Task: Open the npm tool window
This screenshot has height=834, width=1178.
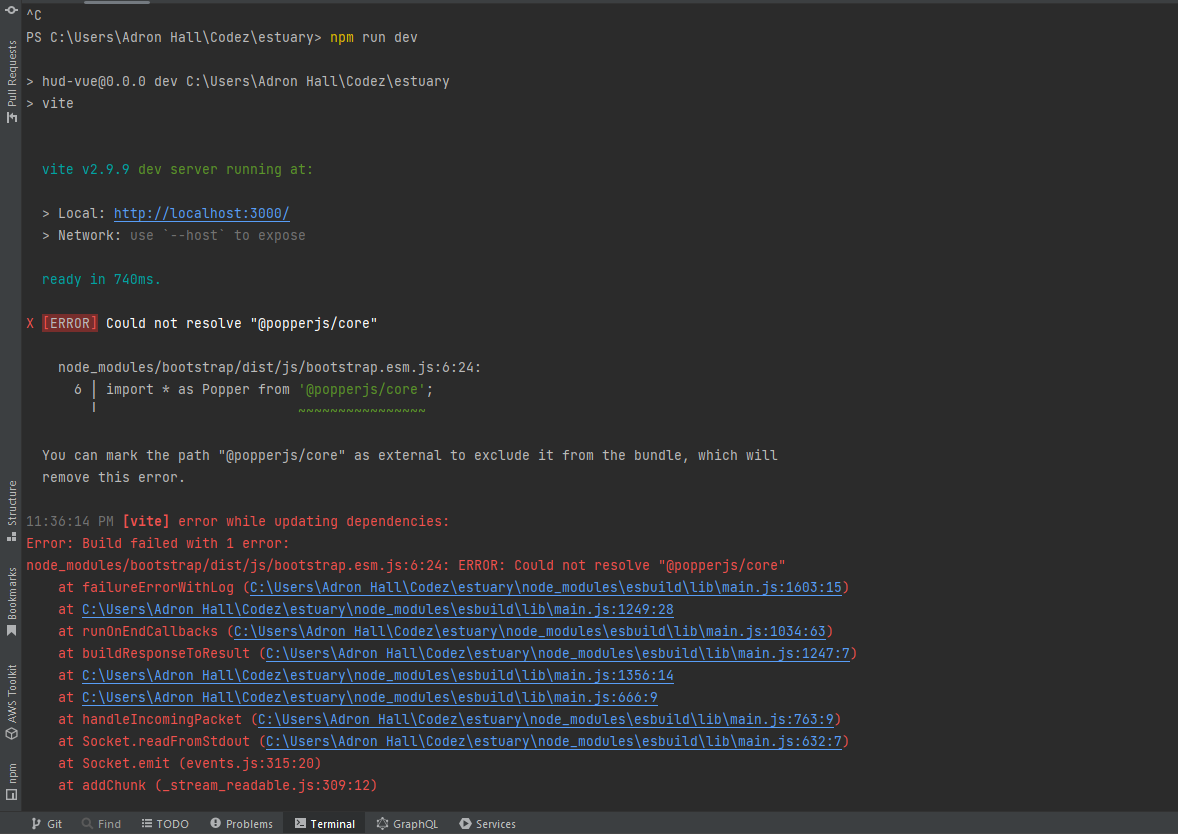Action: click(x=11, y=781)
